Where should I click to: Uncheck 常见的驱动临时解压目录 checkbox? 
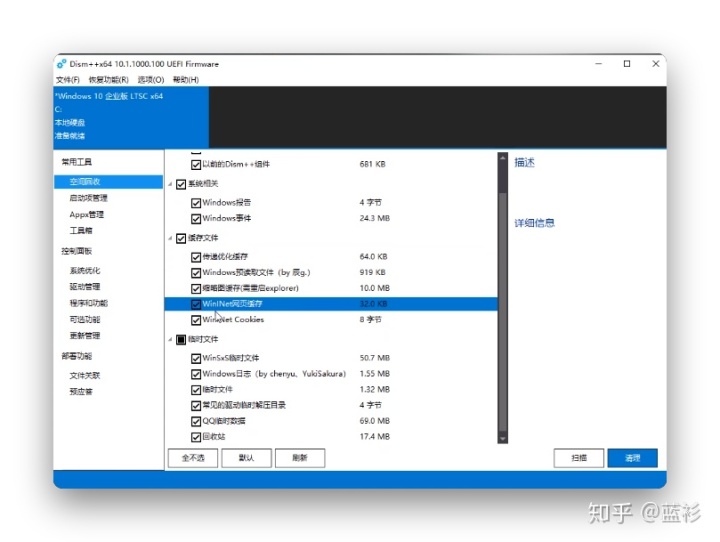click(196, 406)
